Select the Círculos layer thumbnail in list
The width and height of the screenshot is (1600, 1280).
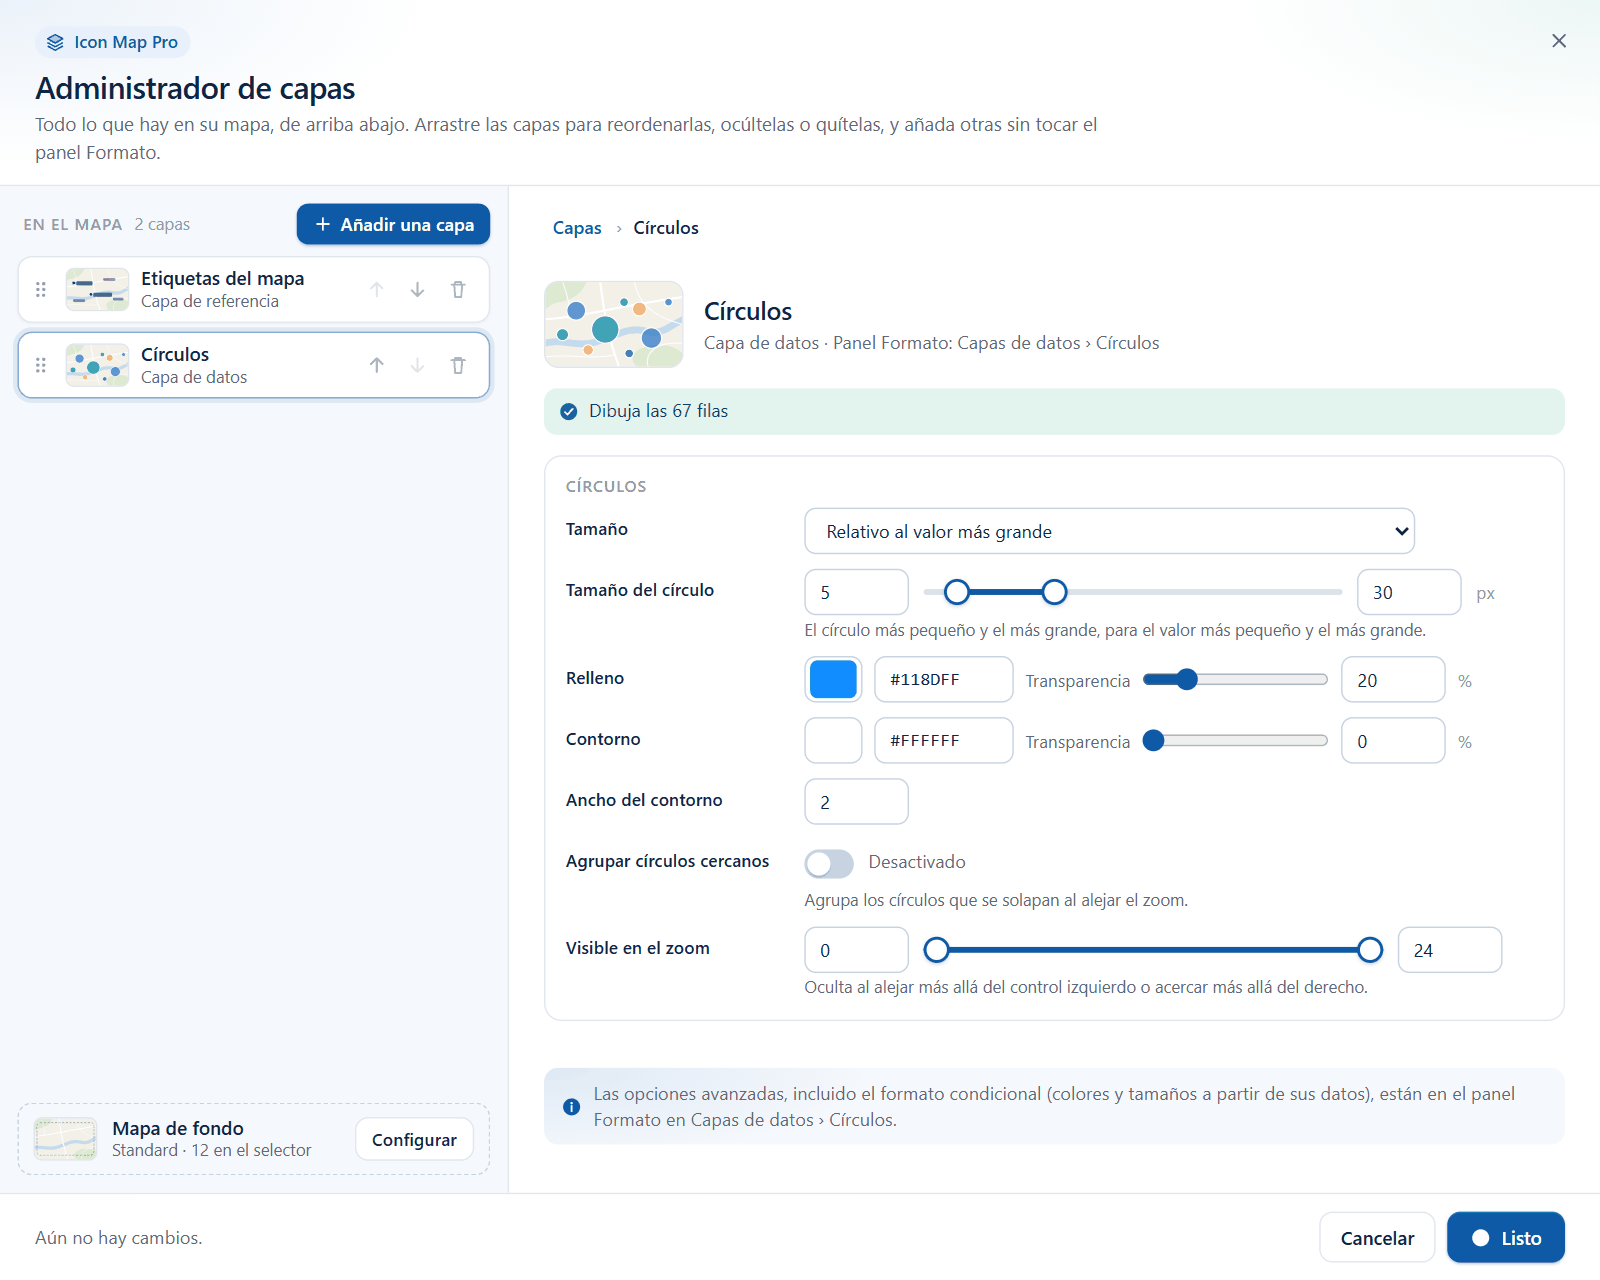[x=97, y=366]
